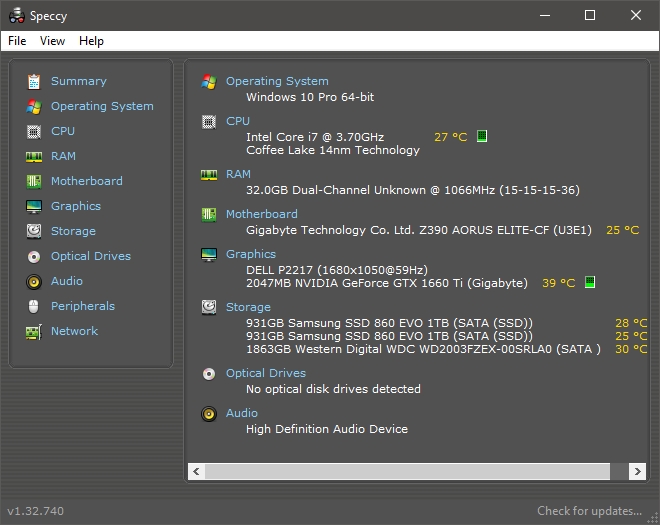
Task: Click the Summary clipboard icon in sidebar
Action: (34, 81)
